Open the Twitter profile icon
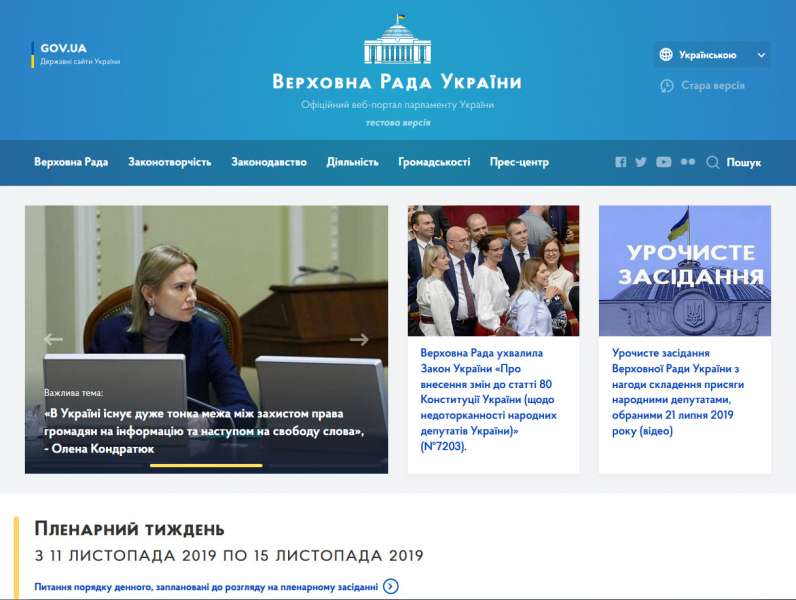Image resolution: width=796 pixels, height=600 pixels. click(641, 162)
